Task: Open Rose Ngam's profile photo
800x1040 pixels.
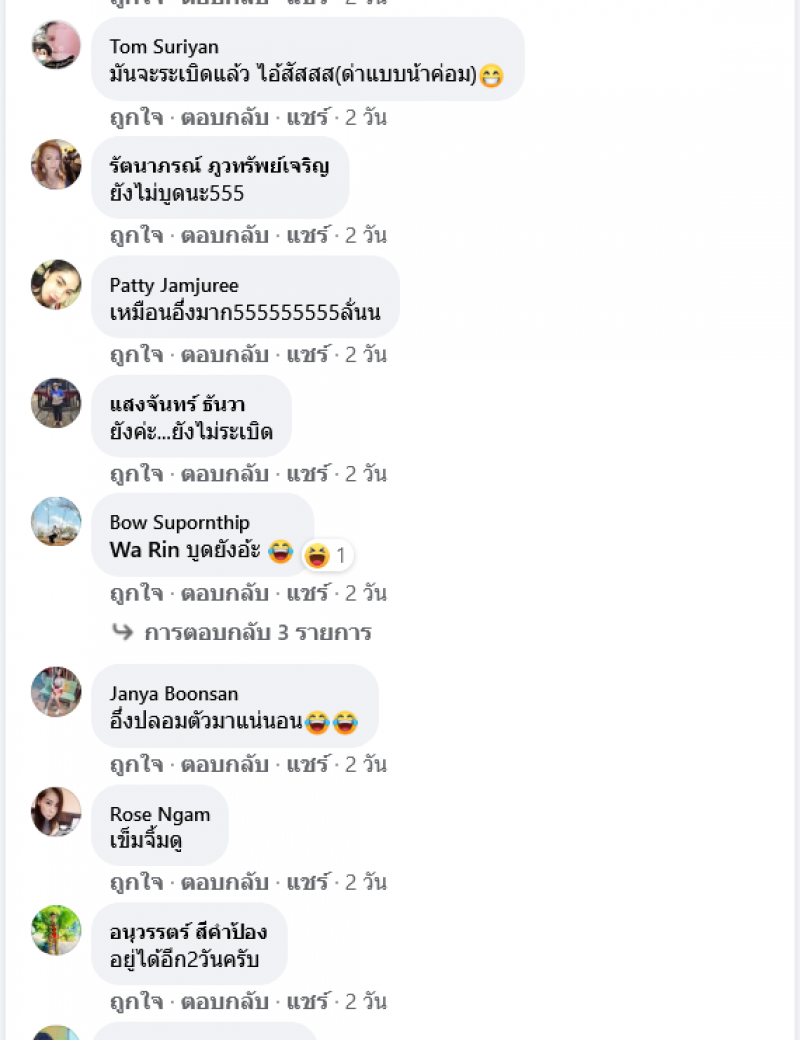Action: 56,812
